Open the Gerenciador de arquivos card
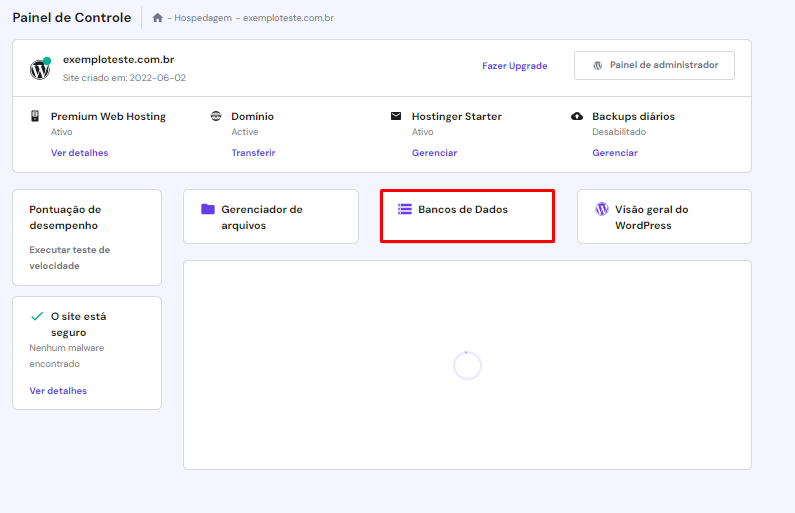 coord(271,216)
